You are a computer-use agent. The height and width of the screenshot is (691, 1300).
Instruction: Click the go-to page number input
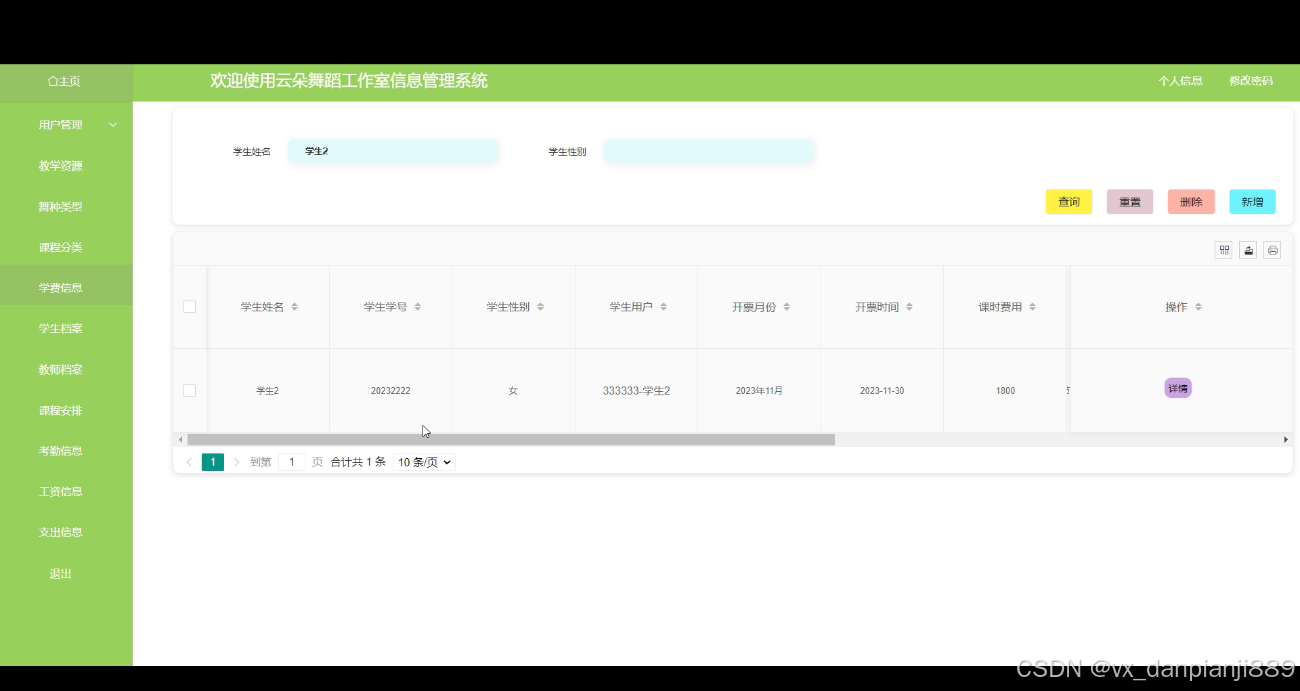291,462
